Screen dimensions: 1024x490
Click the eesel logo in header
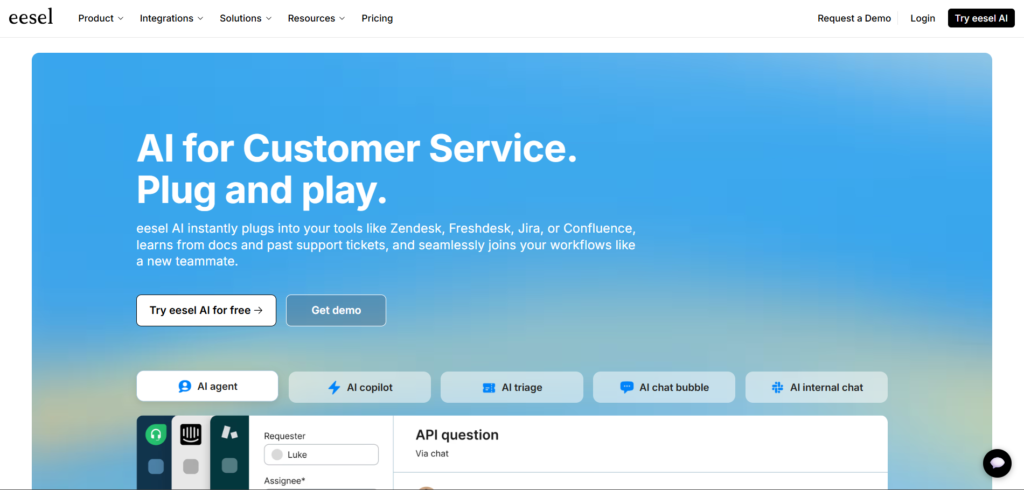(x=31, y=18)
